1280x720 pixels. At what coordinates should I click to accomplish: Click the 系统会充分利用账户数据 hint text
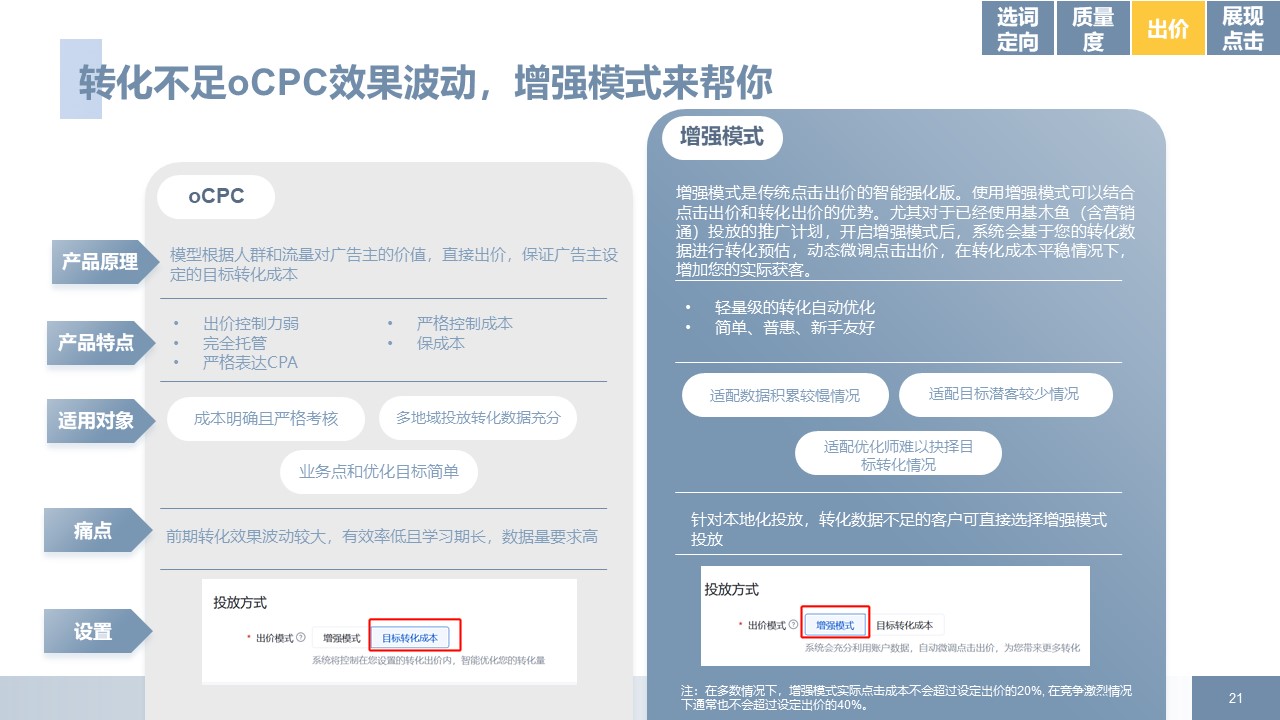[x=942, y=648]
